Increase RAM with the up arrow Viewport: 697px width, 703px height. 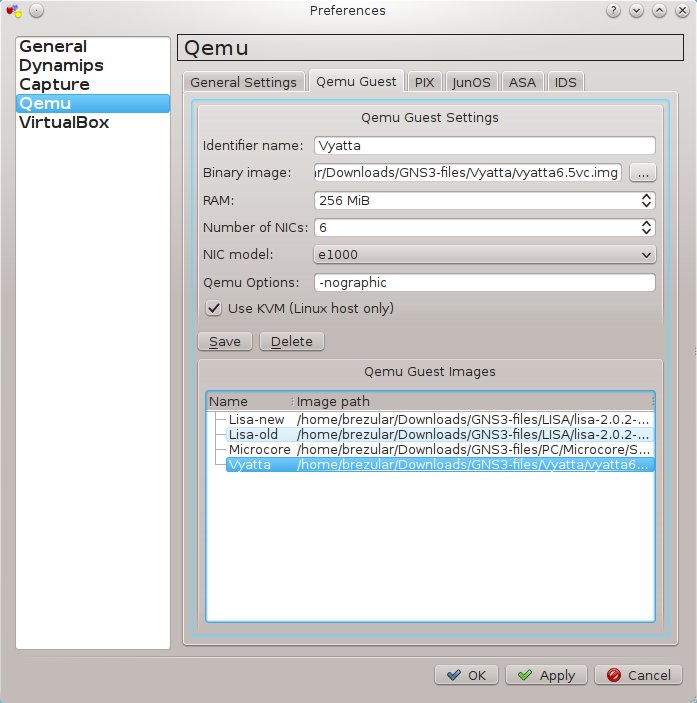tap(646, 196)
